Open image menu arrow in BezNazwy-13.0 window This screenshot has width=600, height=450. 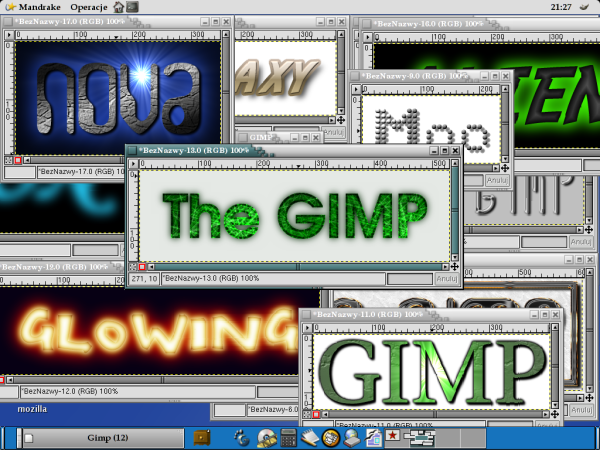pos(133,164)
